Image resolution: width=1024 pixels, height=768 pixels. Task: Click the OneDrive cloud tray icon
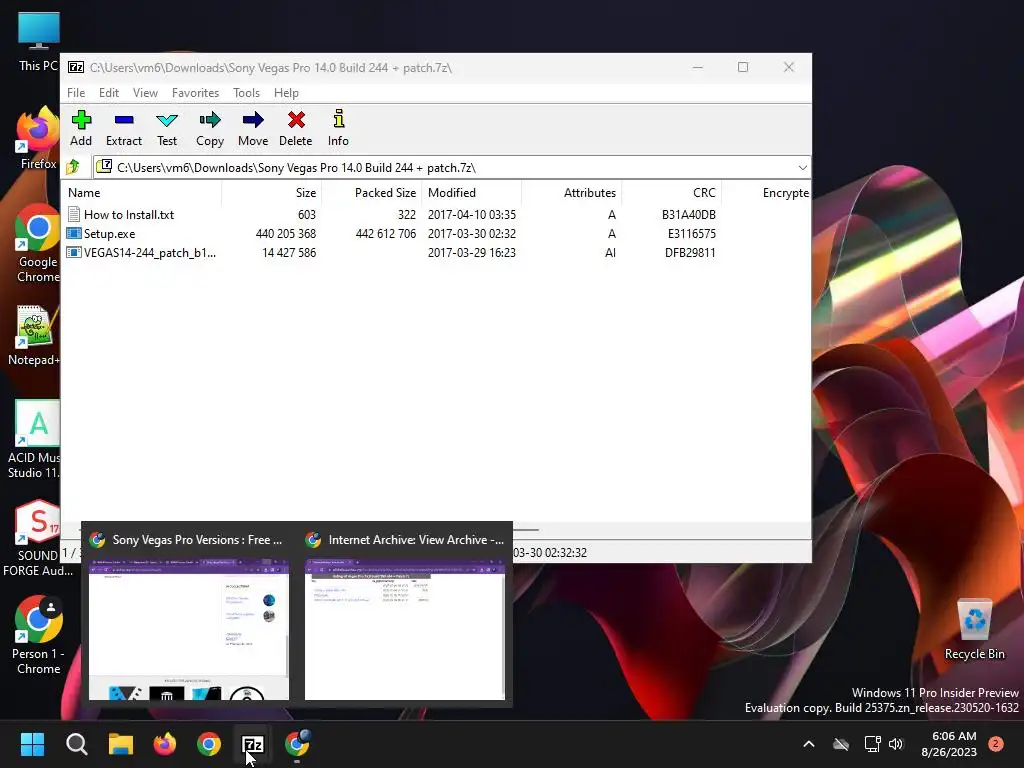pos(841,744)
